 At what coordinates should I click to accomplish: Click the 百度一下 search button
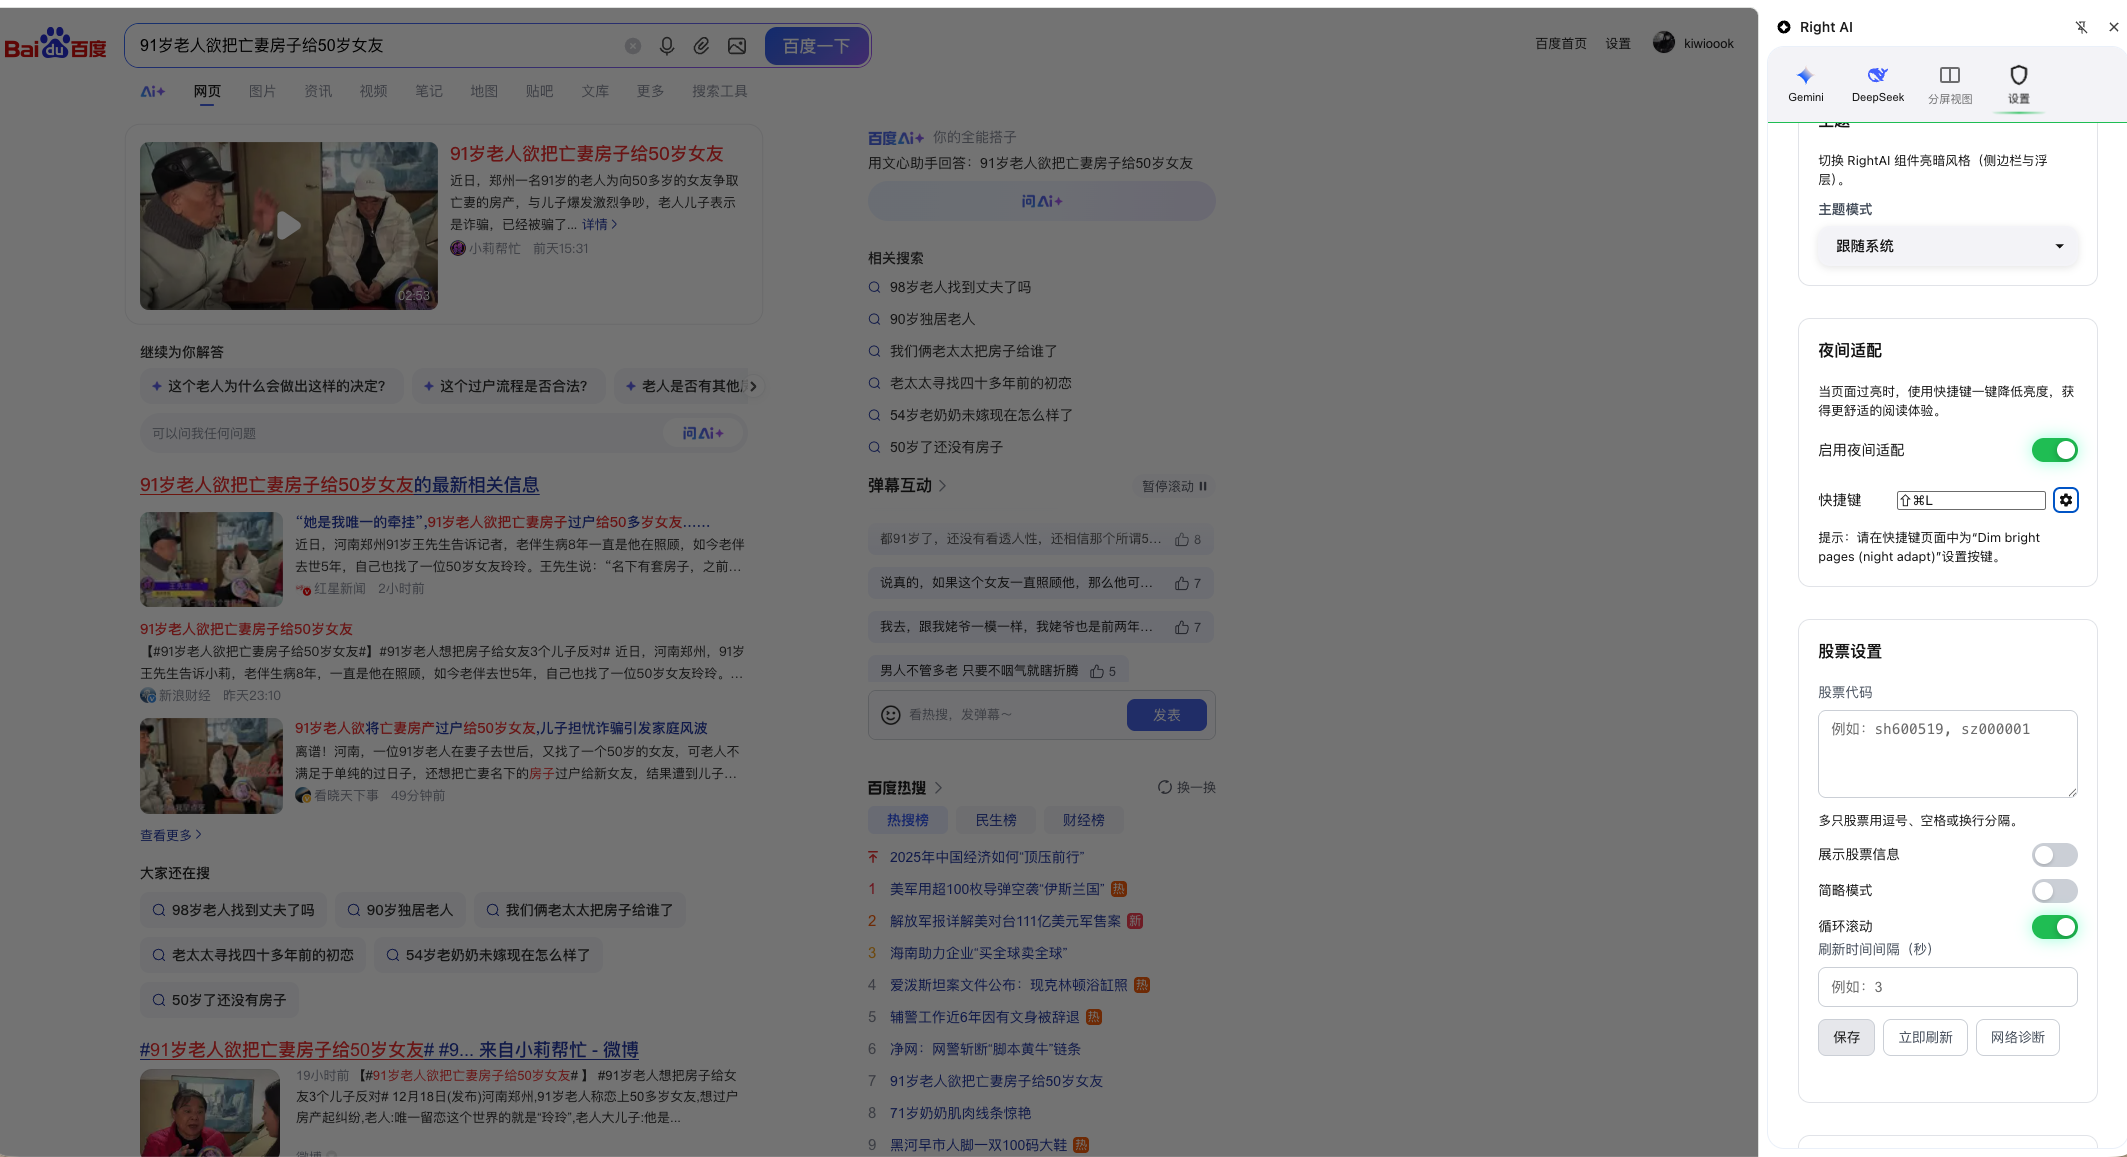816,46
